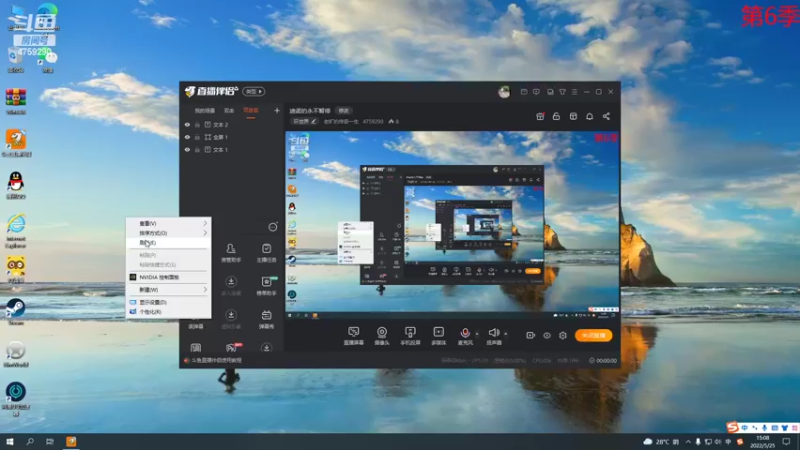Viewport: 800px width, 450px height.
Task: Open WinRAR desktop icon
Action: point(16,101)
